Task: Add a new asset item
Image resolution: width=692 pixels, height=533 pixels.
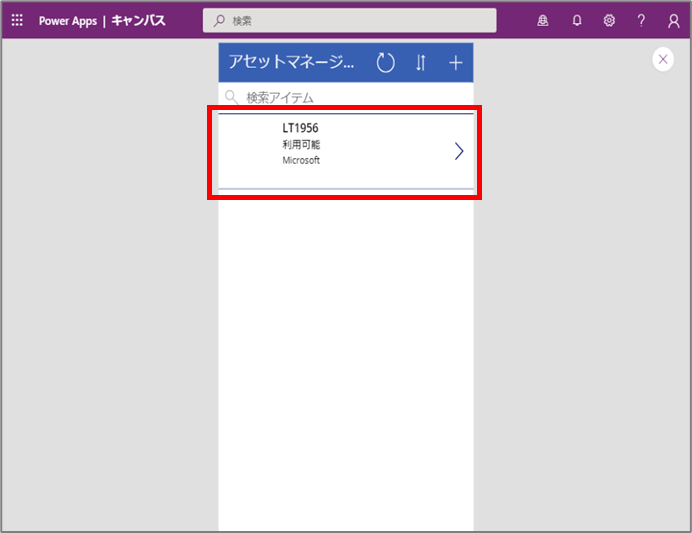Action: tap(455, 63)
